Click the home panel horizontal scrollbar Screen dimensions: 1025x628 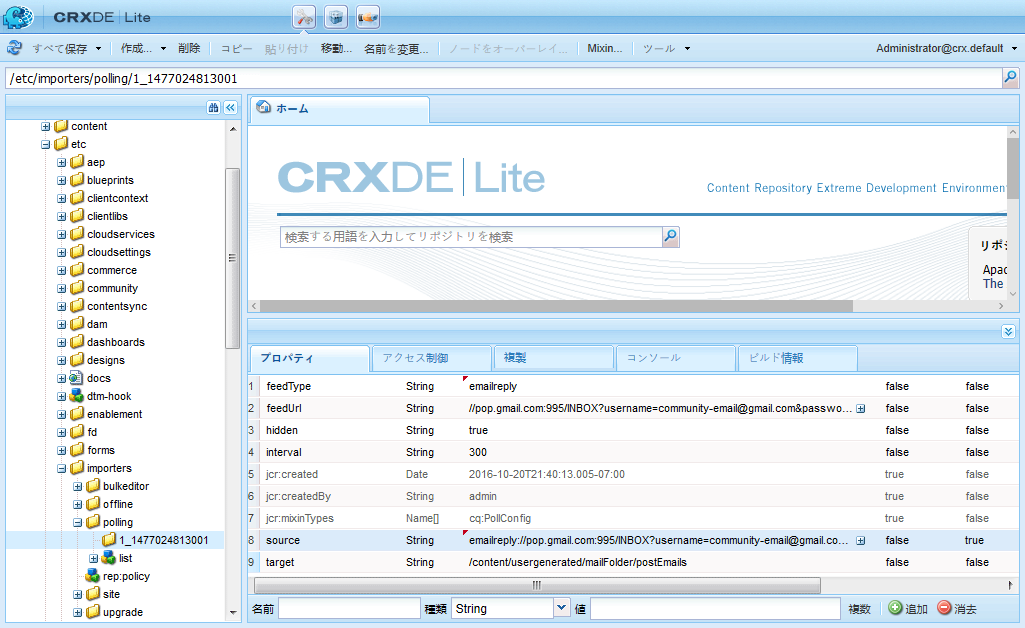pyautogui.click(x=556, y=306)
